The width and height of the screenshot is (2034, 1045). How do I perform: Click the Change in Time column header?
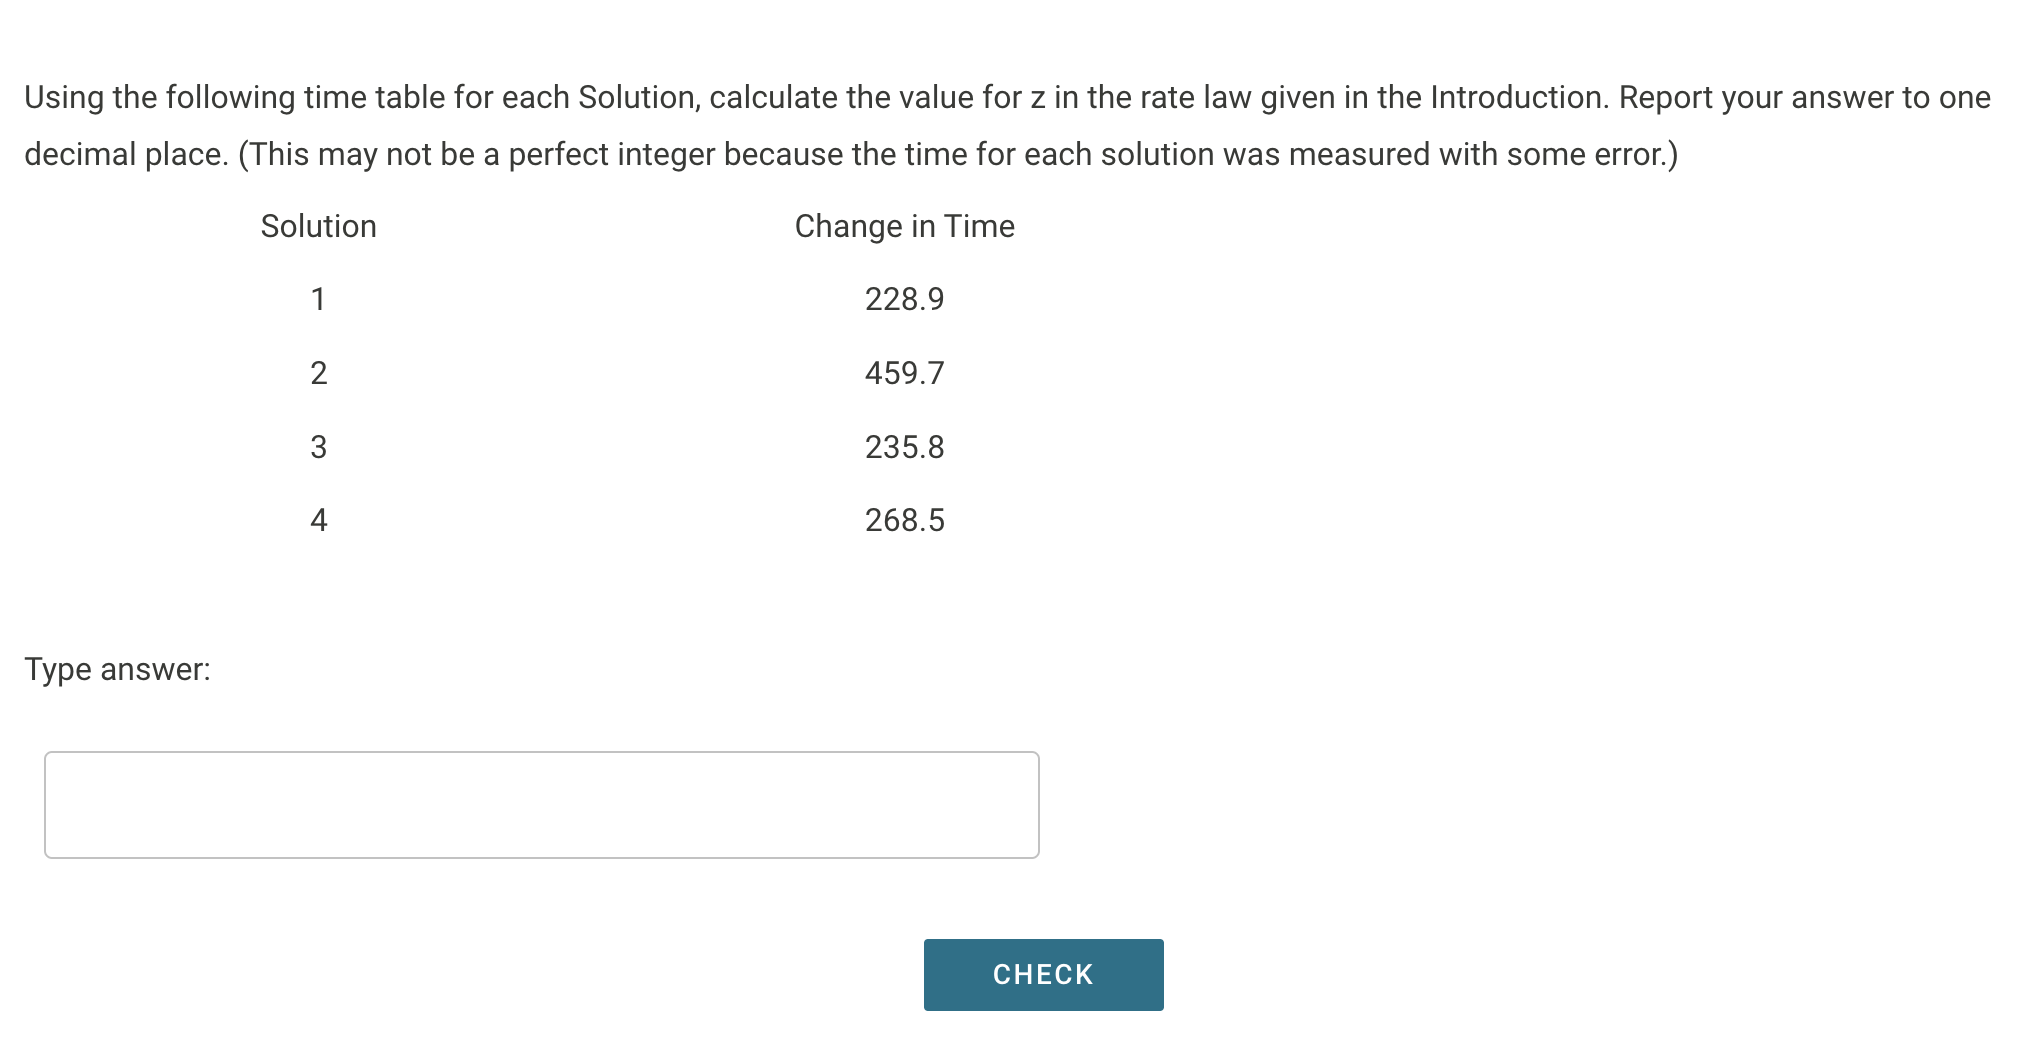point(904,226)
